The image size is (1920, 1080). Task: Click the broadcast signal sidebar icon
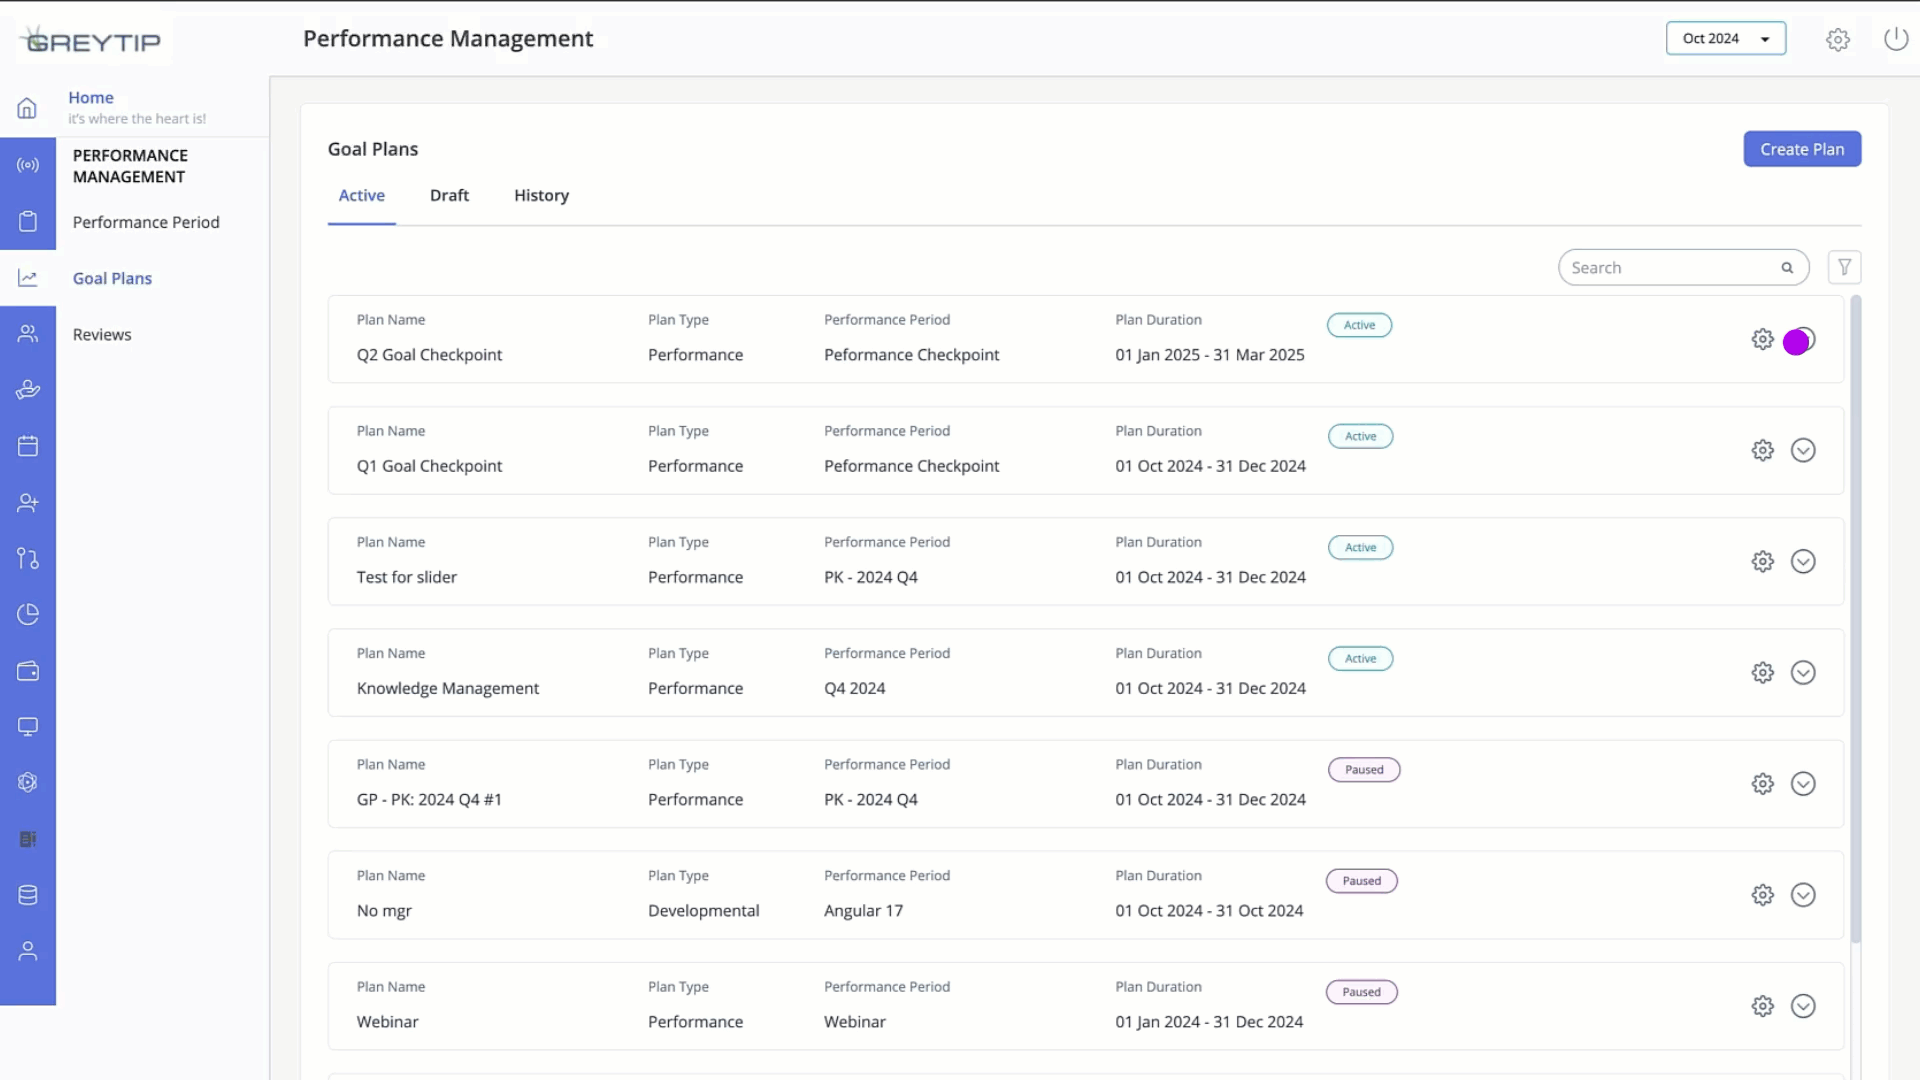[x=28, y=165]
